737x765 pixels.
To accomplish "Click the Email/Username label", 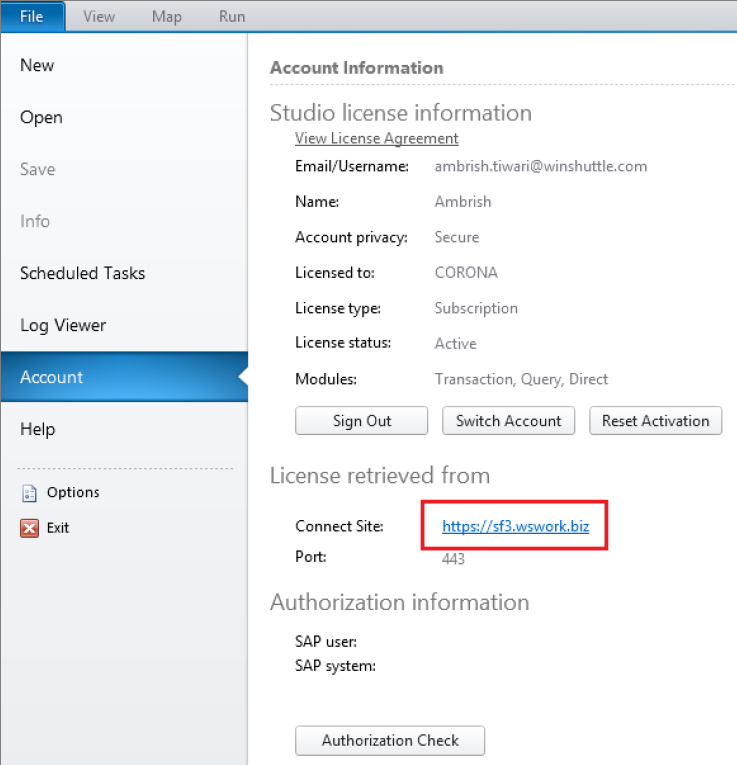I will 352,166.
